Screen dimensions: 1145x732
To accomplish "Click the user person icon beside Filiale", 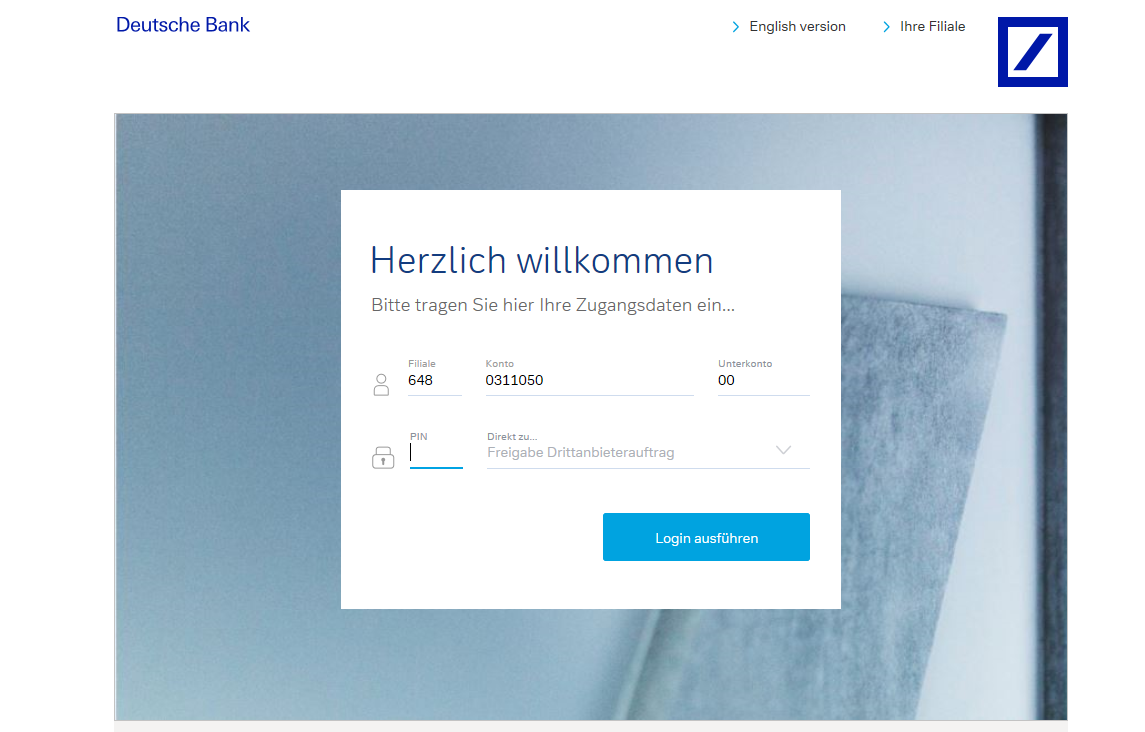I will tap(381, 384).
